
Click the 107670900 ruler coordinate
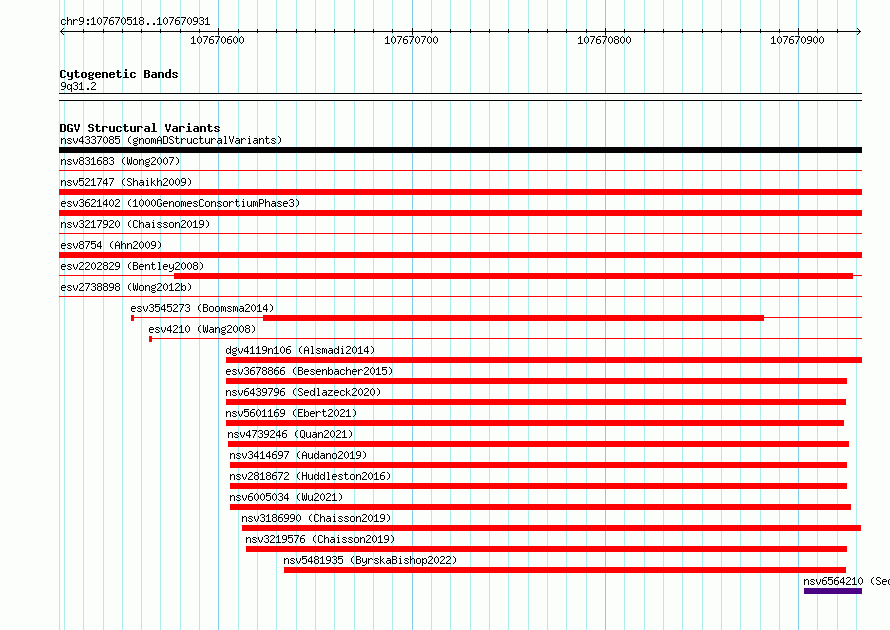click(x=797, y=40)
